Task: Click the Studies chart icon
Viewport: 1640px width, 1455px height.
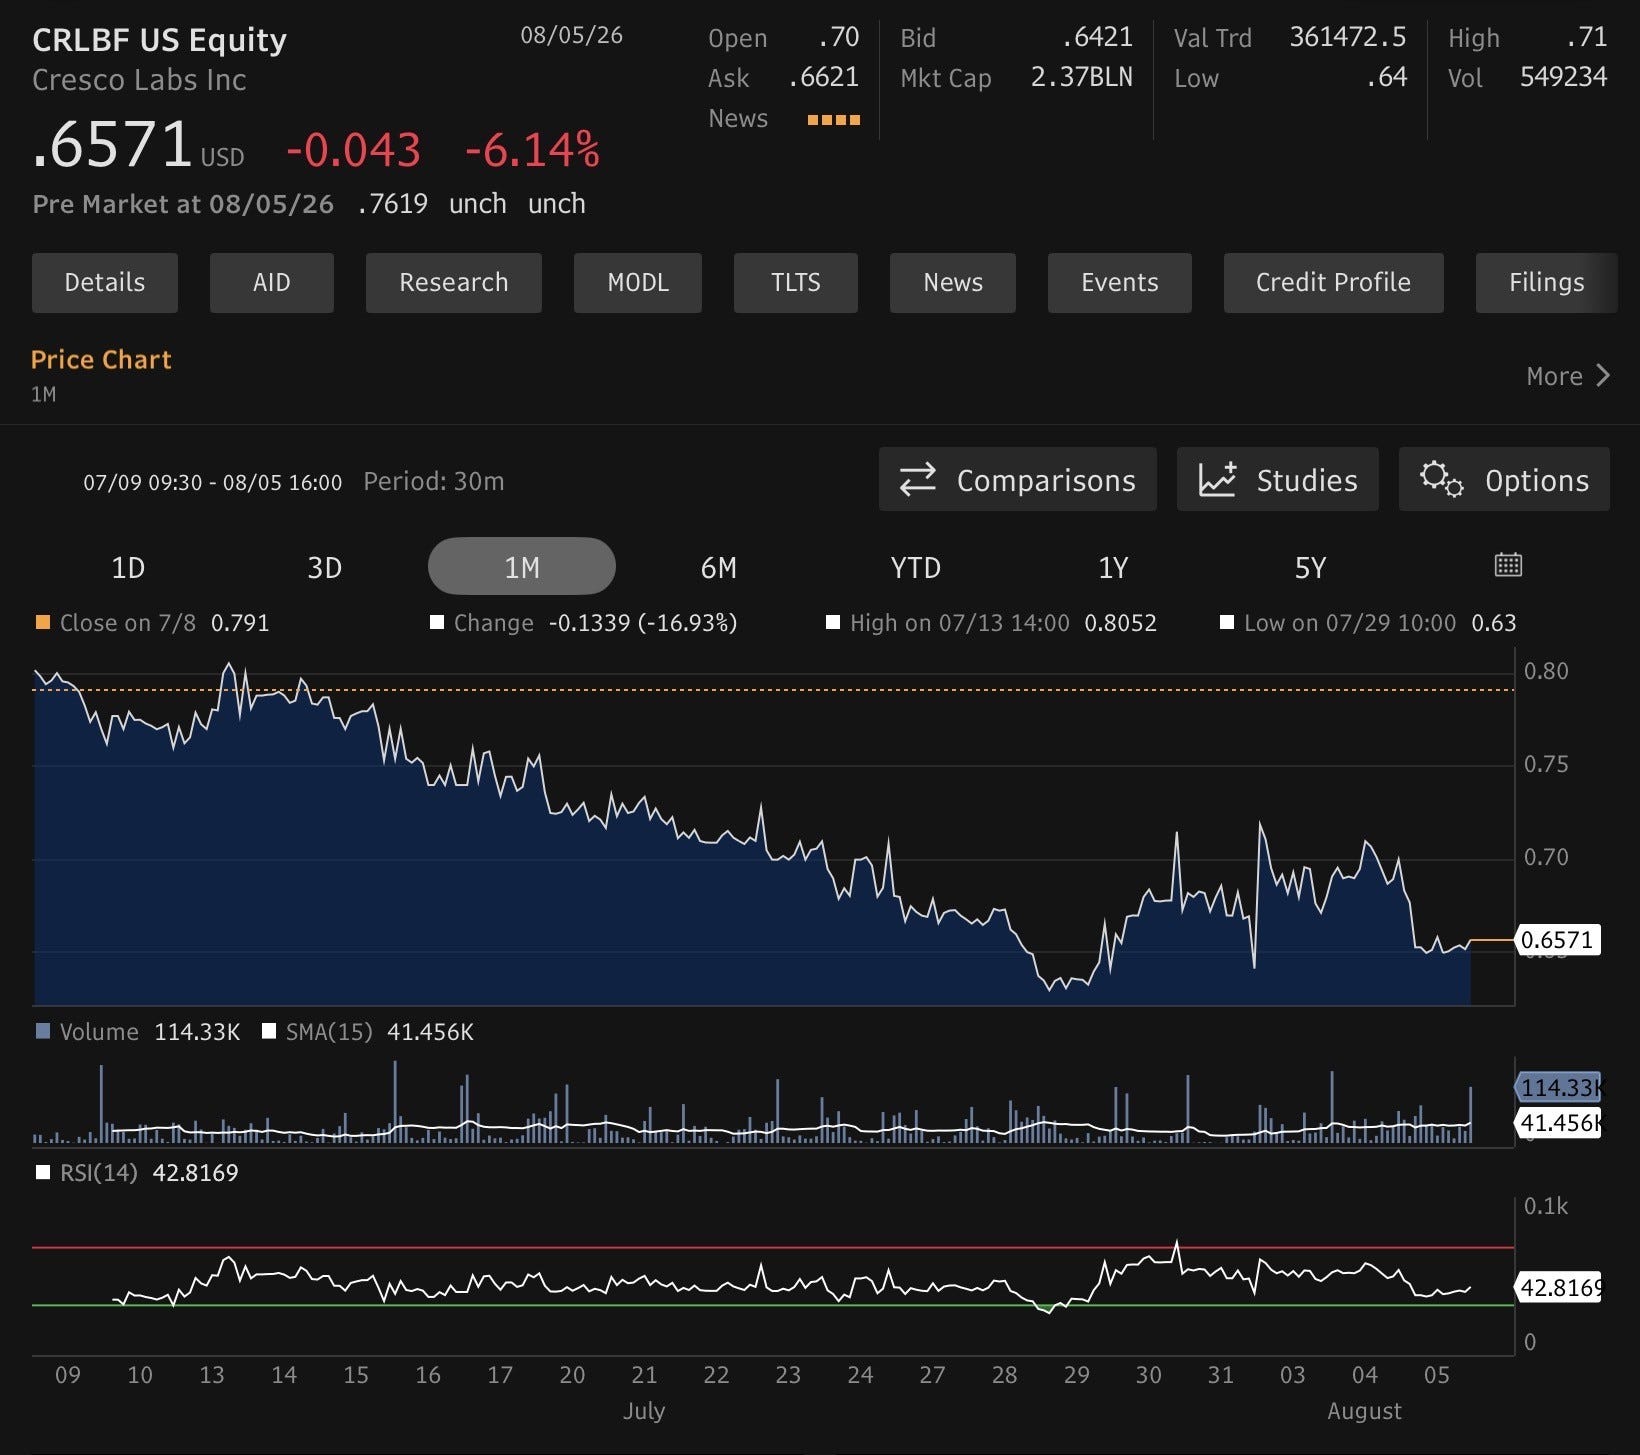Action: (x=1217, y=480)
